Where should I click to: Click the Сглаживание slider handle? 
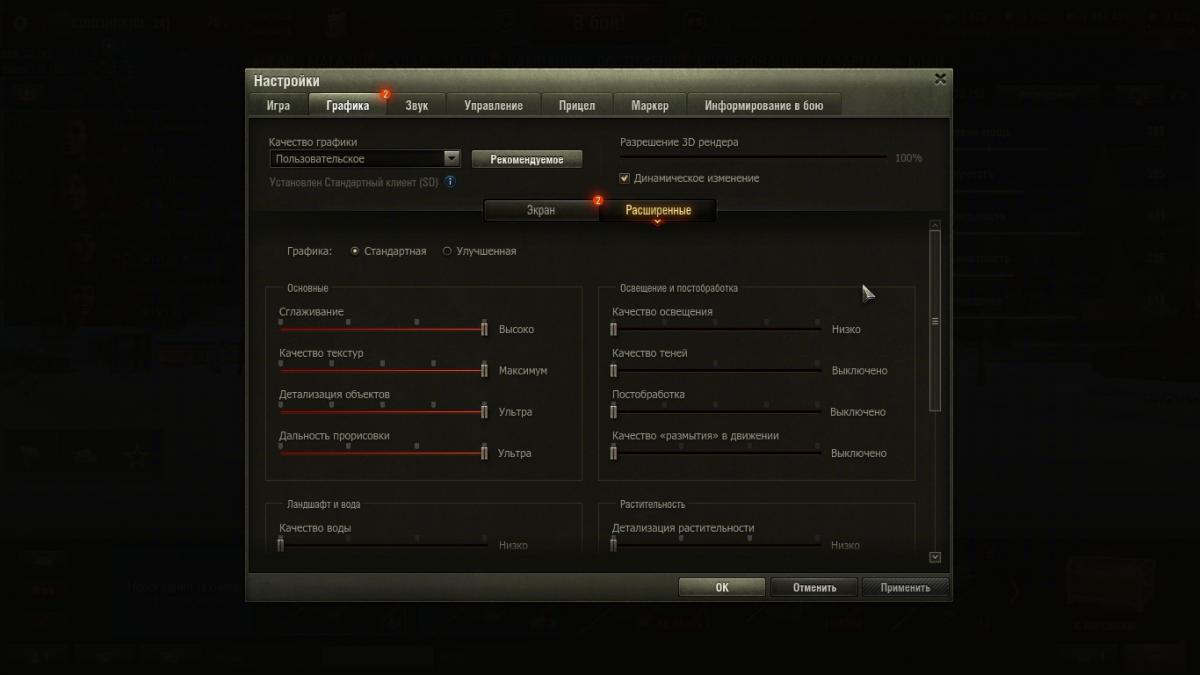click(x=484, y=328)
